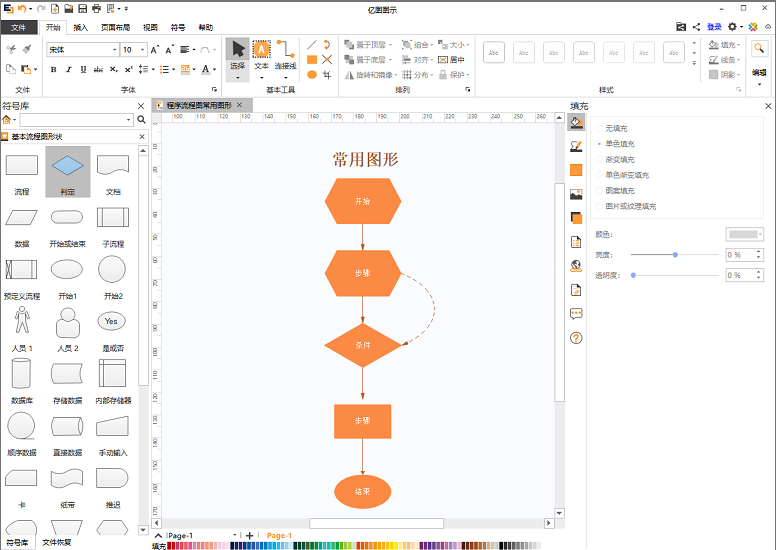Select the single color gradient fill option
The height and width of the screenshot is (550, 776).
tap(599, 175)
